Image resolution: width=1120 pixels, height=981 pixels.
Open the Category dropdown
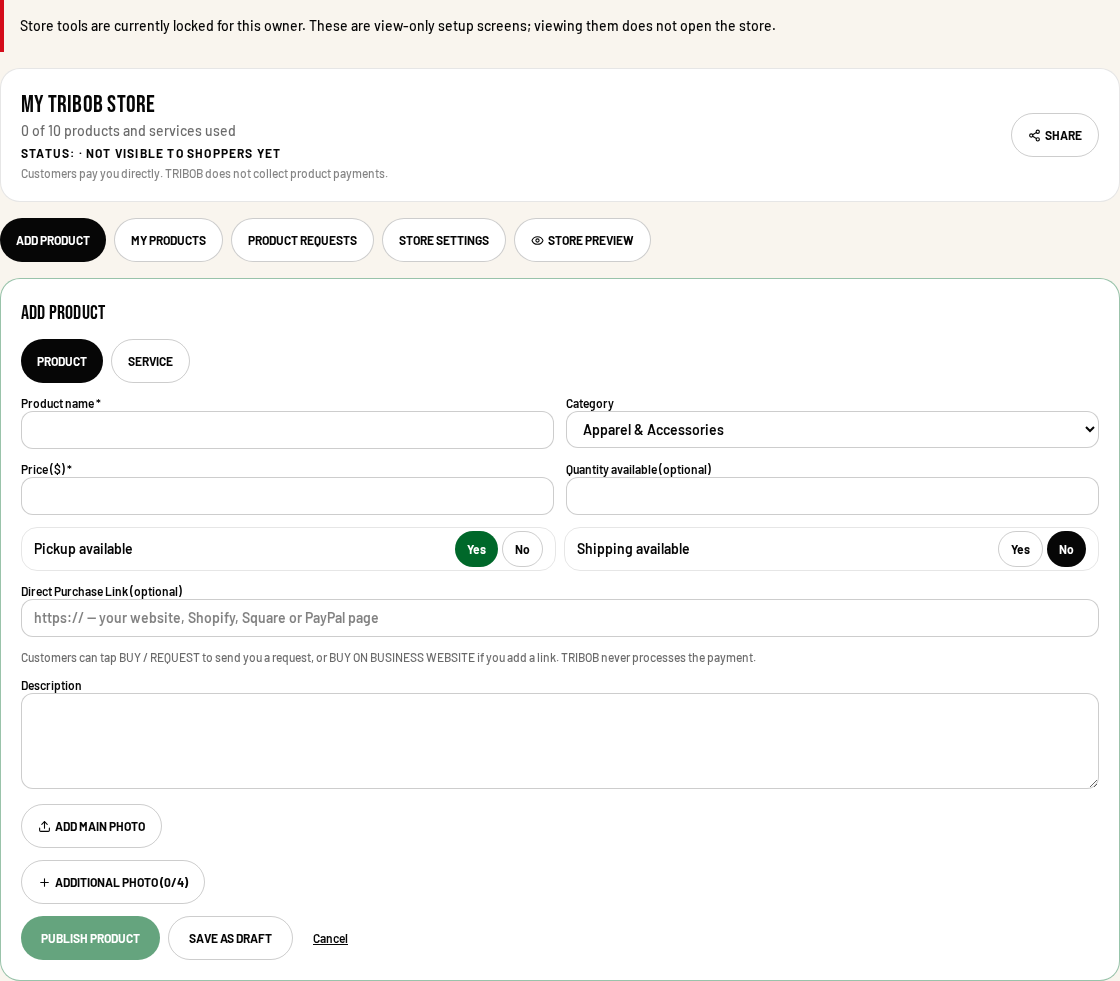coord(832,430)
